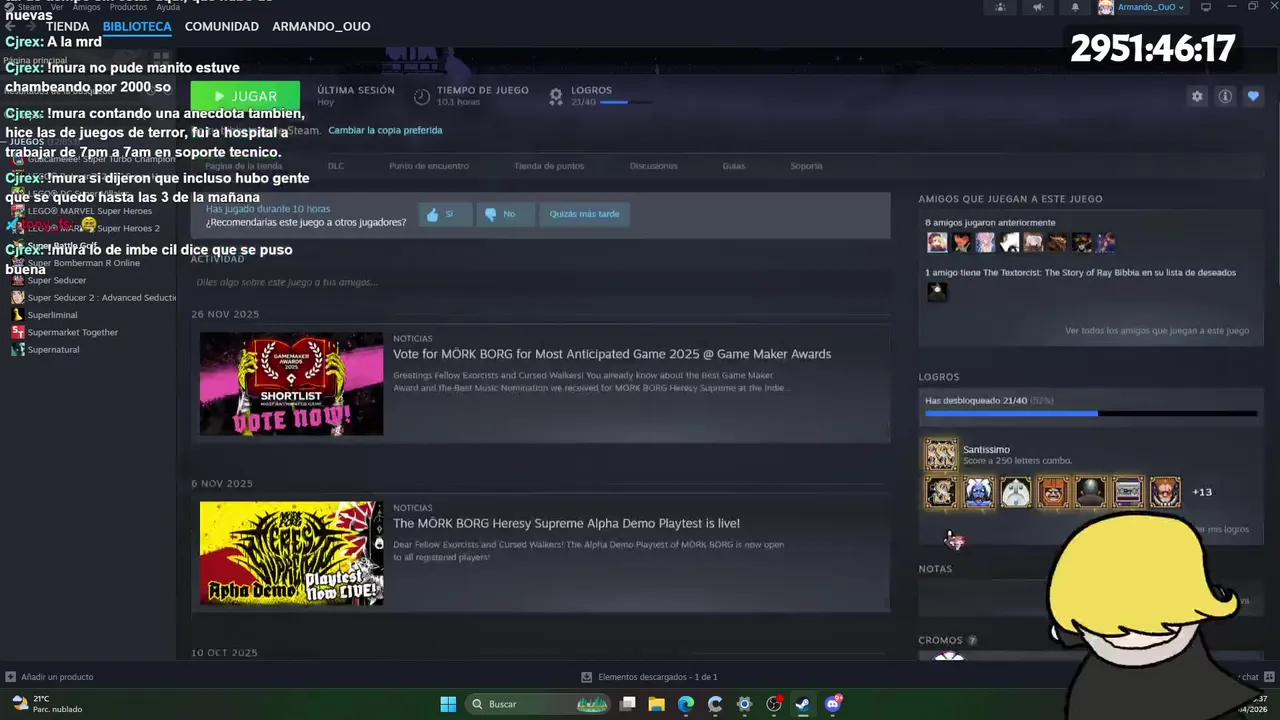Click the Cromos help question mark

click(x=972, y=640)
